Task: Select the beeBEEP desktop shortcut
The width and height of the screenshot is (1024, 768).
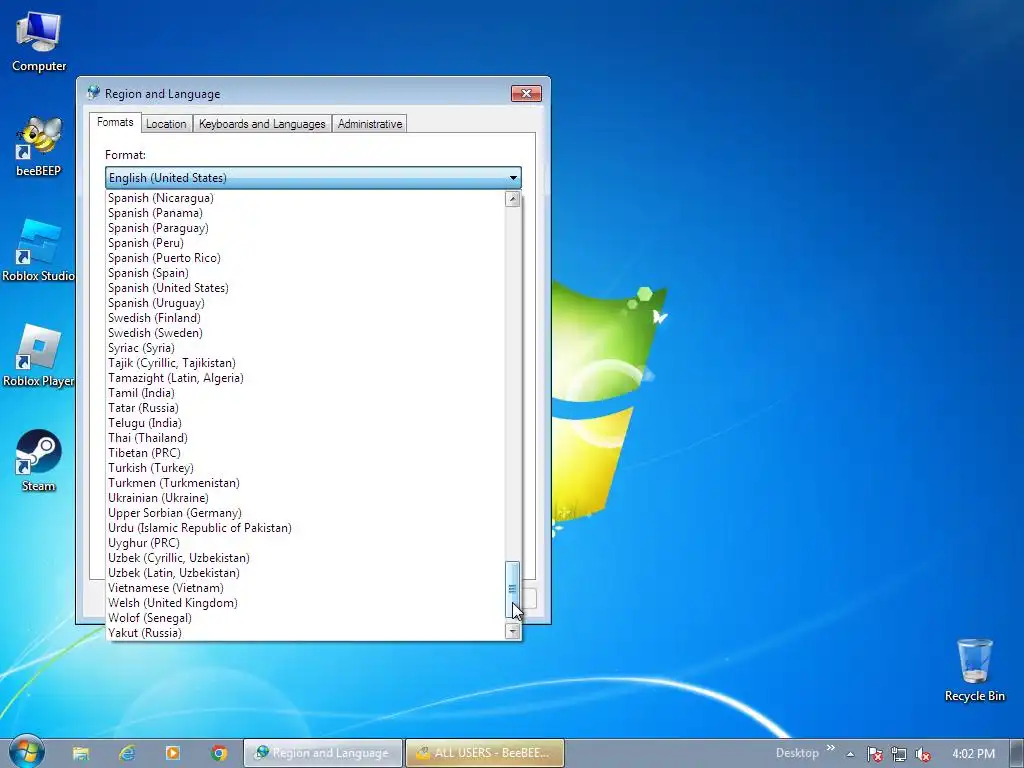Action: [39, 146]
